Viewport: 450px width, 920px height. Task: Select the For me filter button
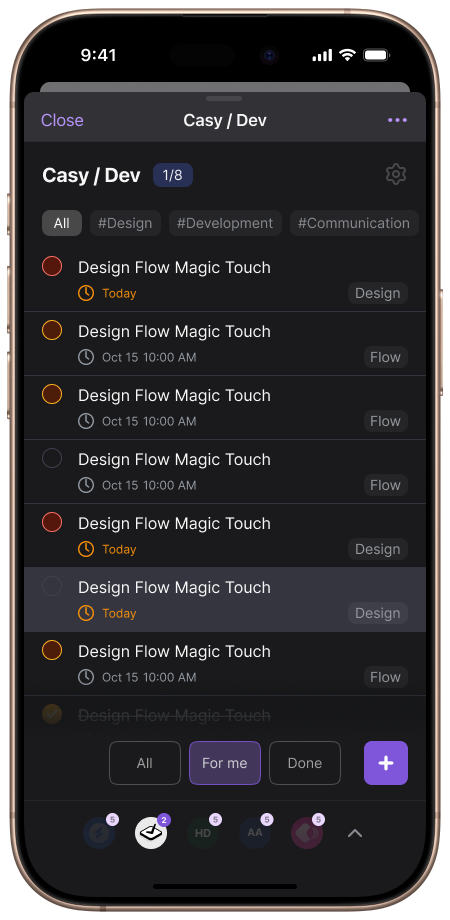(225, 763)
